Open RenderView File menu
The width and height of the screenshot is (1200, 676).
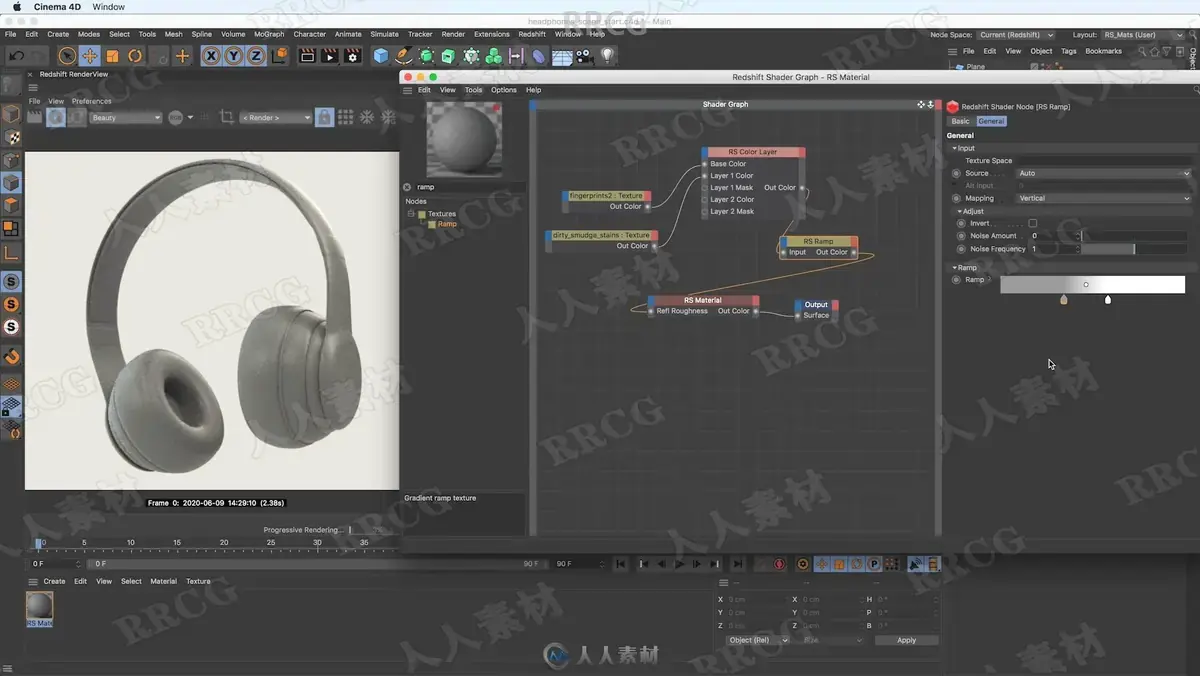34,101
